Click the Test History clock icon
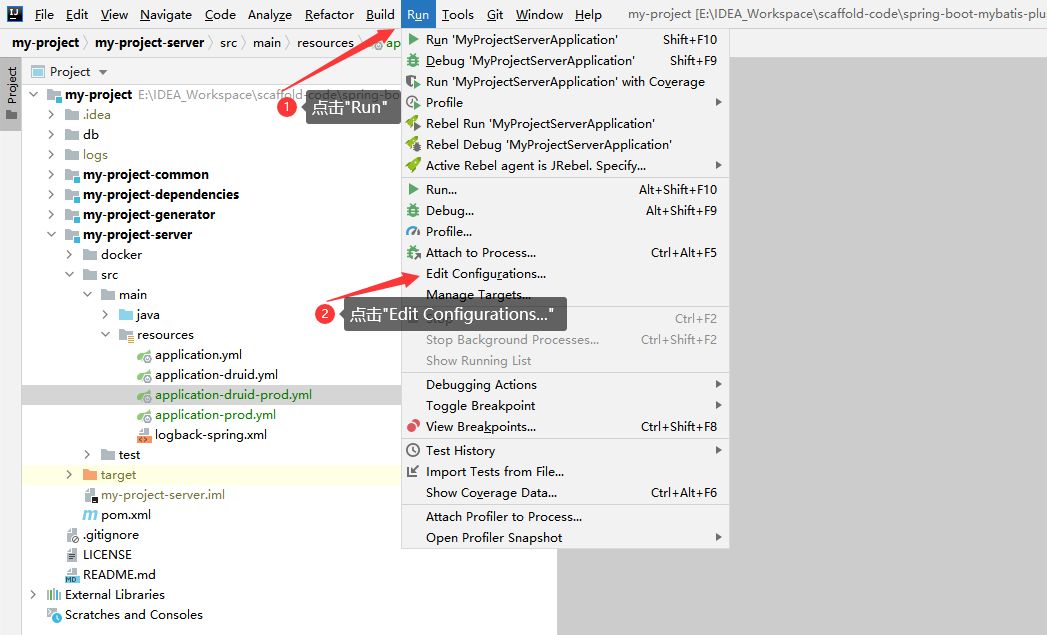Image resolution: width=1047 pixels, height=635 pixels. 413,451
